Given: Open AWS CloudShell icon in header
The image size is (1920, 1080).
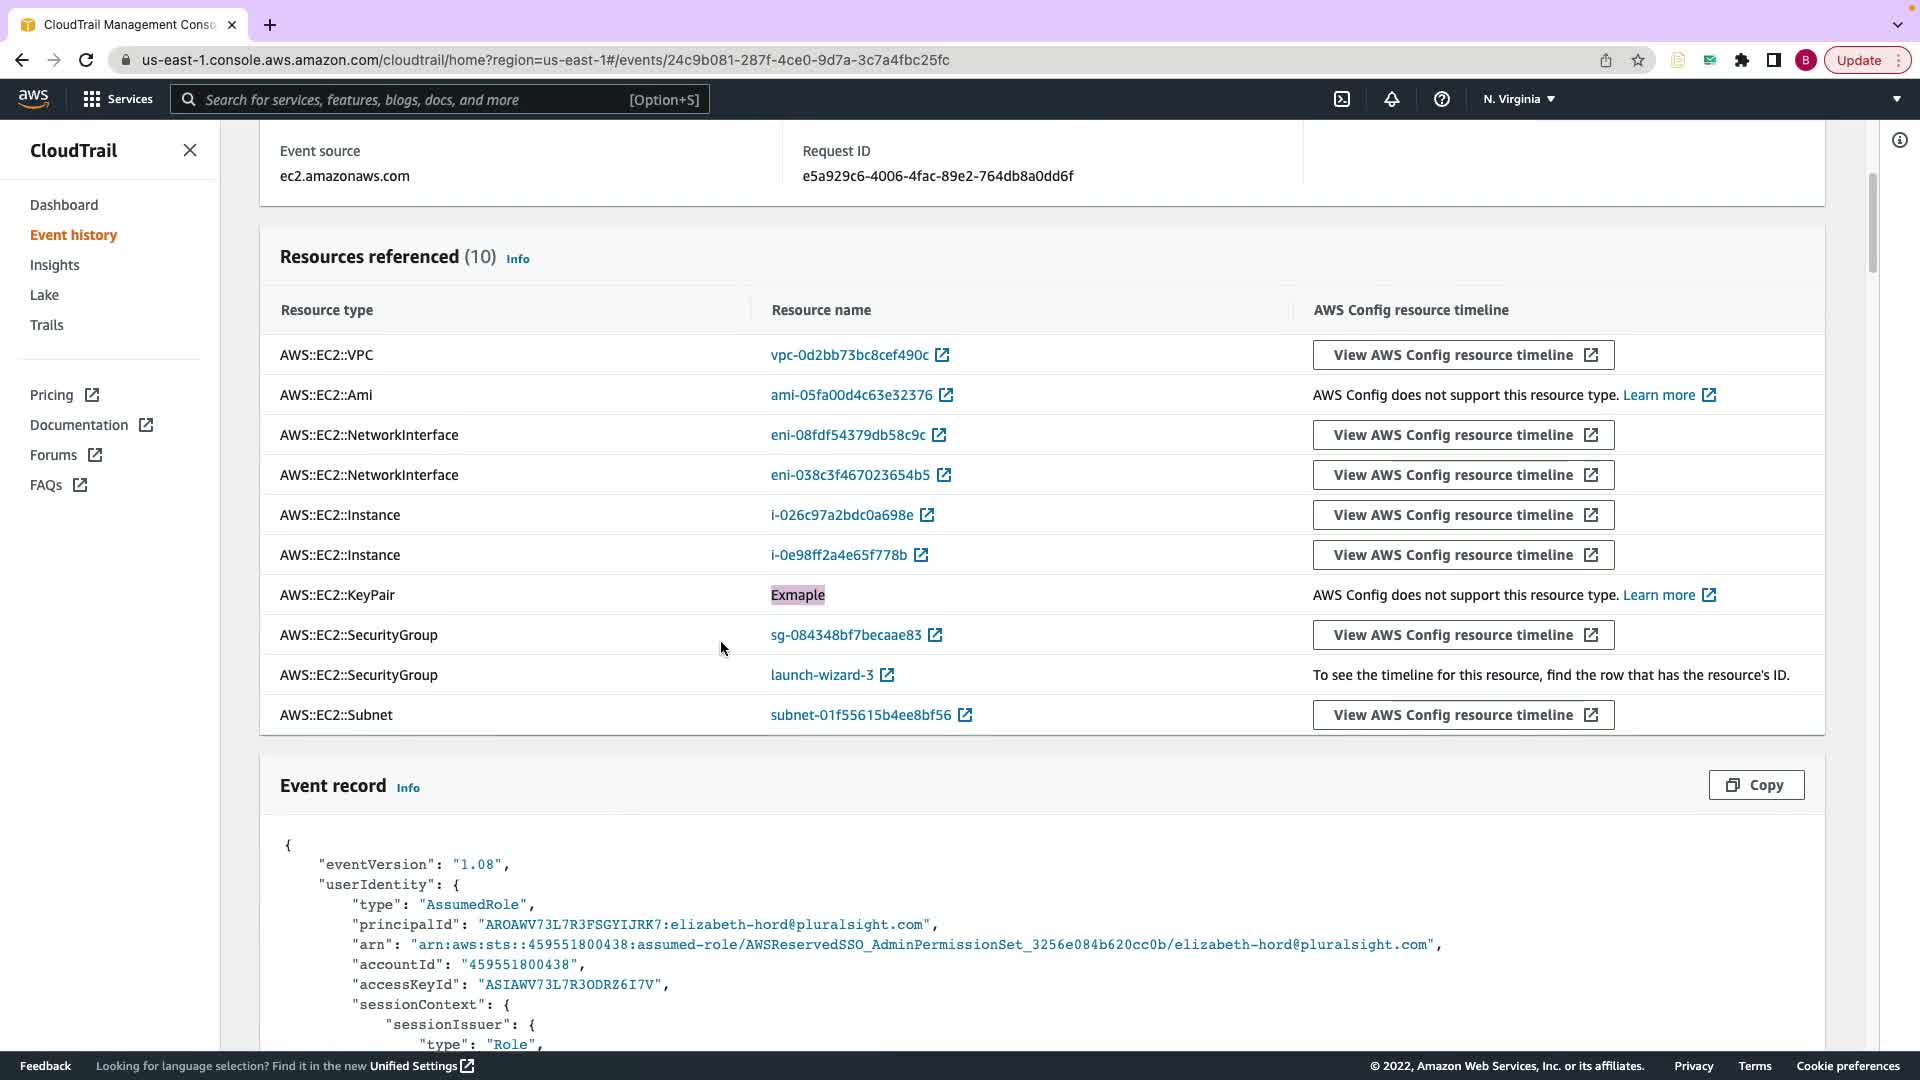Looking at the screenshot, I should tap(1342, 99).
